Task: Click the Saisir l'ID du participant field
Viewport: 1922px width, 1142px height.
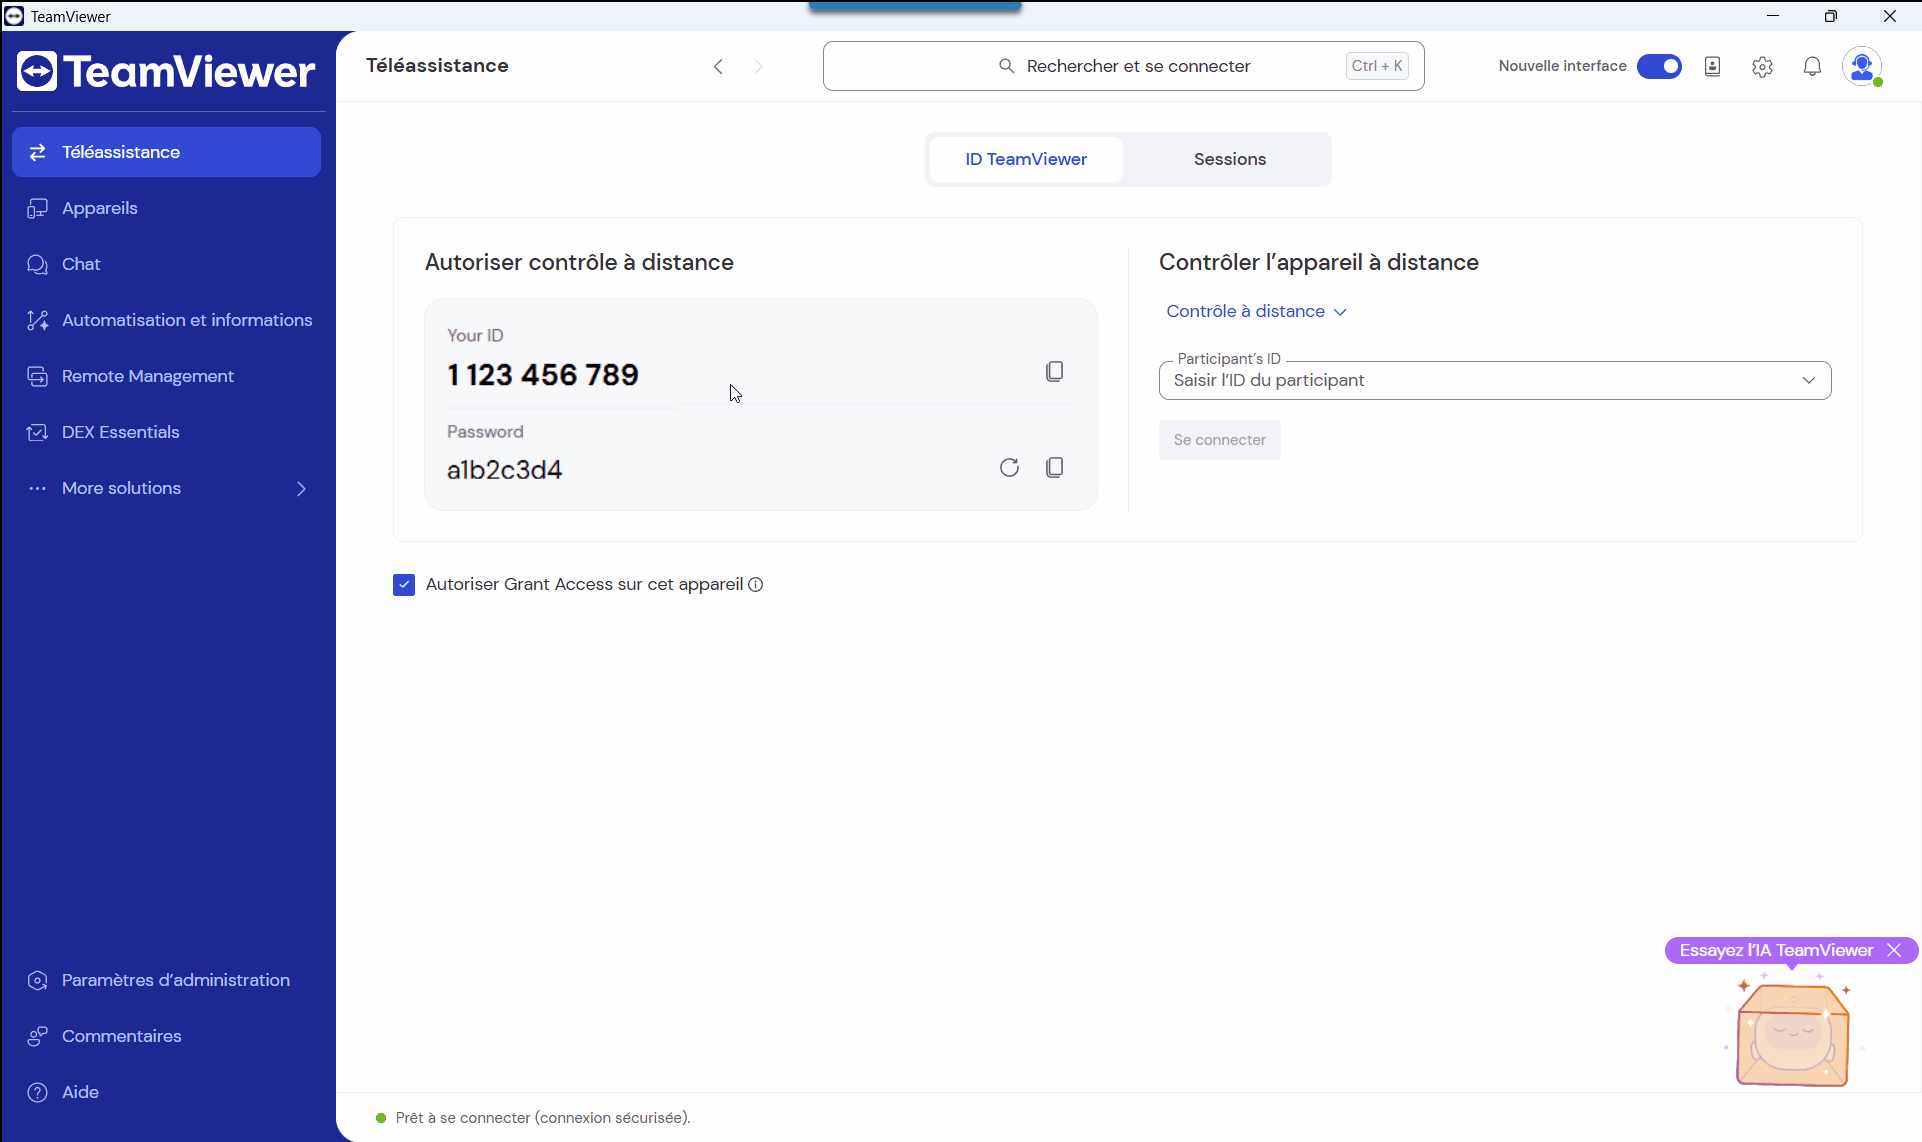Action: click(1494, 380)
